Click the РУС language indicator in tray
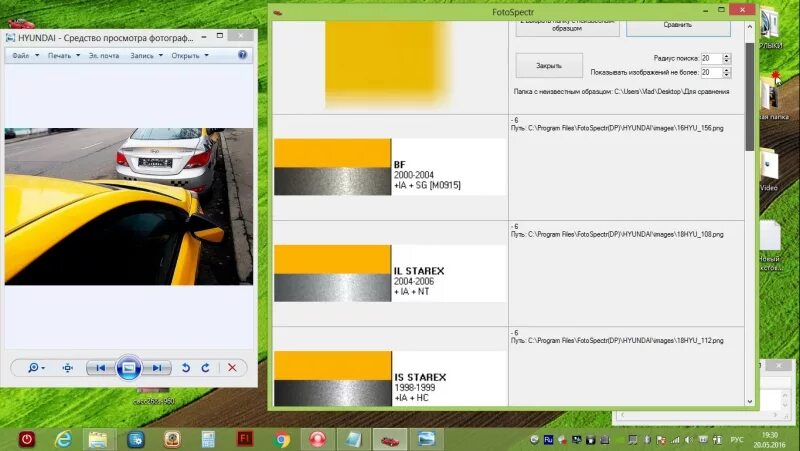This screenshot has width=800, height=451. (737, 440)
